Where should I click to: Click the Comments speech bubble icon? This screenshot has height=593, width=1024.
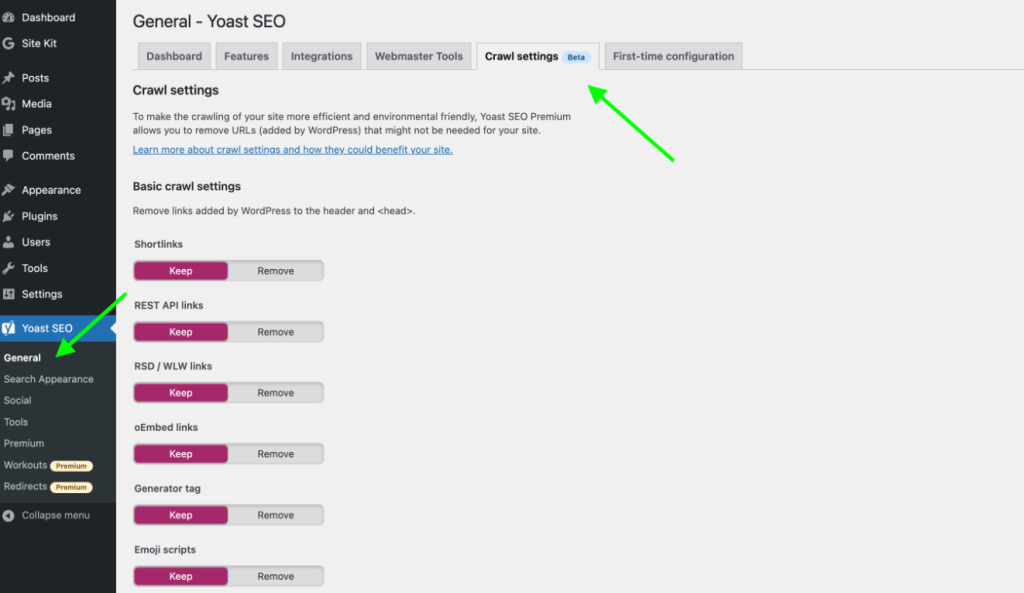coord(8,155)
